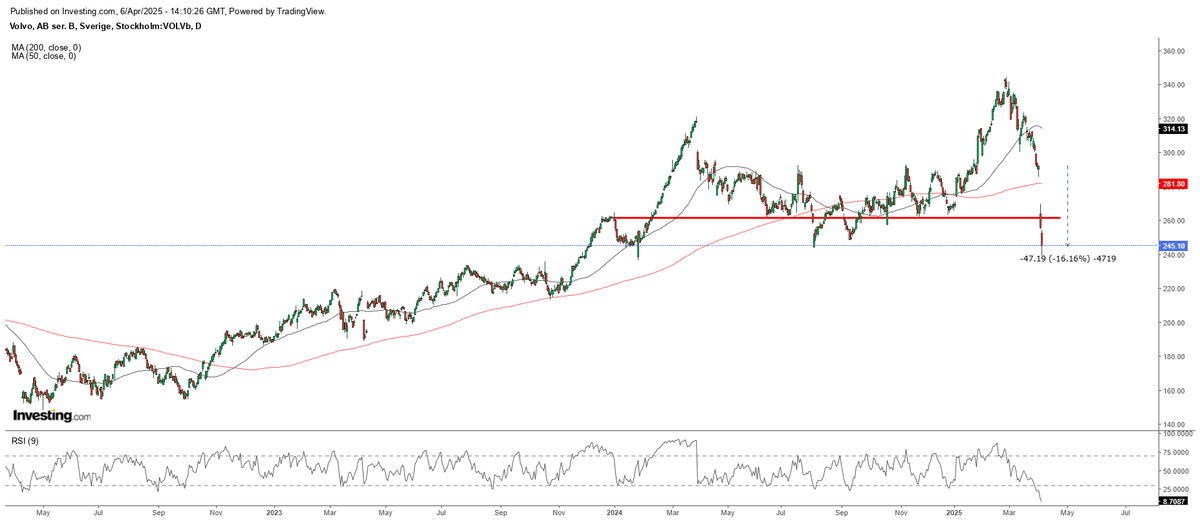Click the dashed measurement arrow line
Screen dimensions: 1200x521
point(1068,205)
